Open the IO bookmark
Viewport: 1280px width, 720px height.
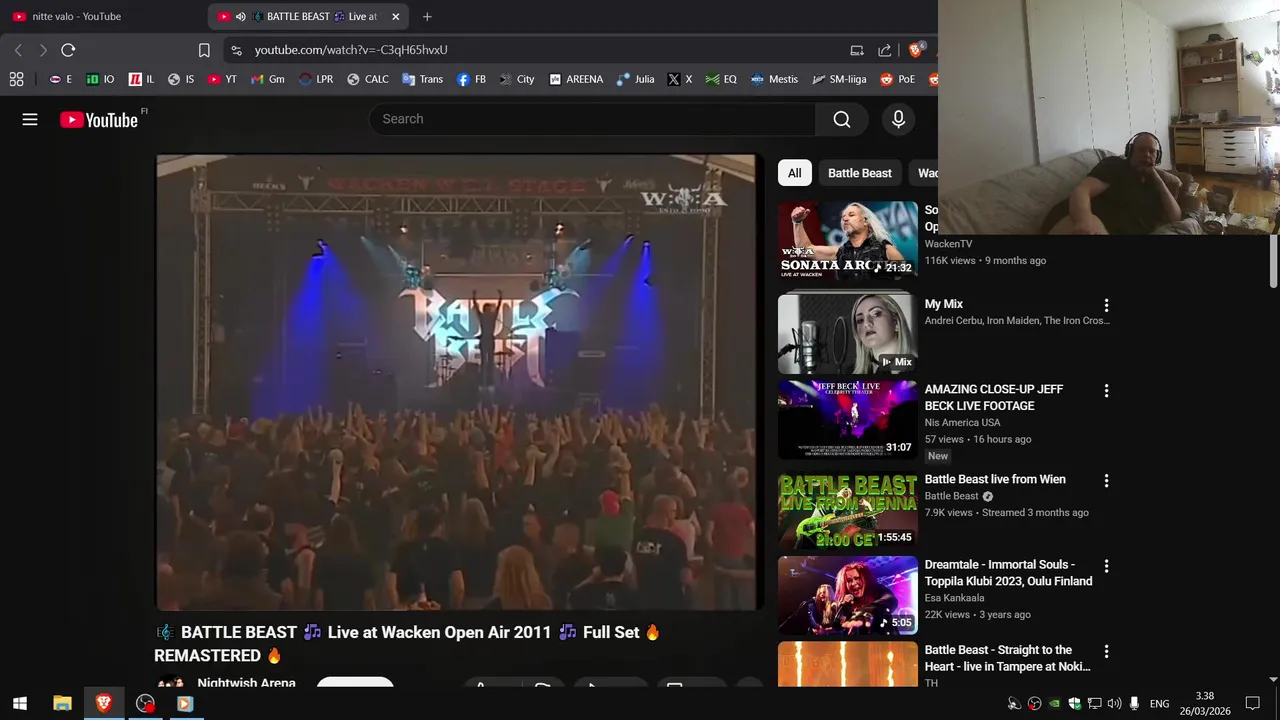click(100, 79)
